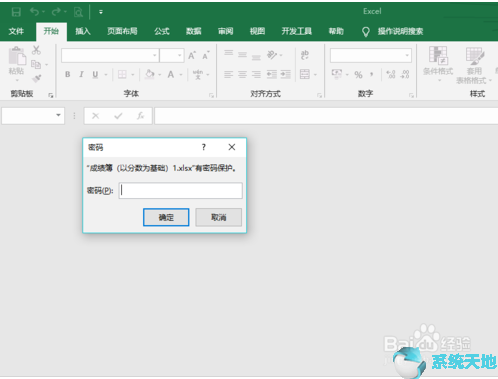Expand the 字体 group dialog launcher
Screen dimensions: 498x379
click(211, 96)
